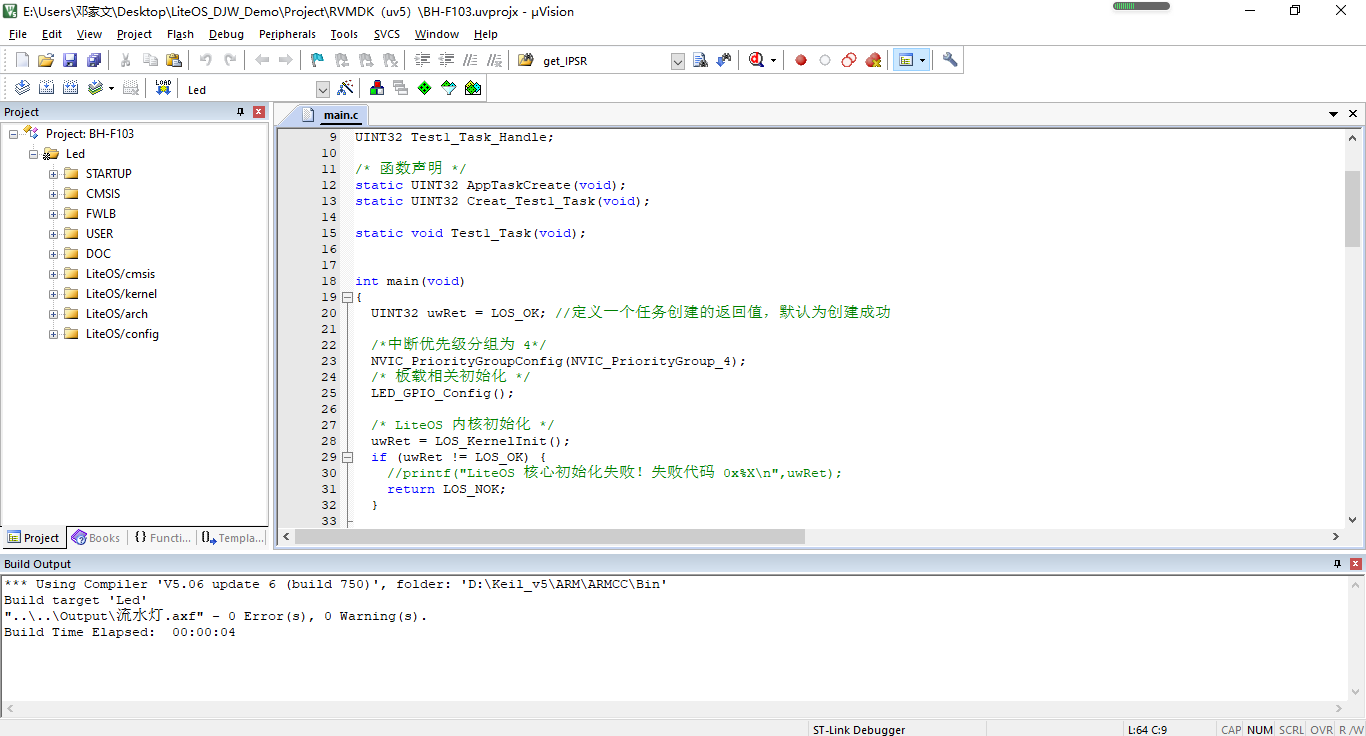The height and width of the screenshot is (736, 1366).
Task: Rebuild all target files icon
Action: pyautogui.click(x=70, y=88)
